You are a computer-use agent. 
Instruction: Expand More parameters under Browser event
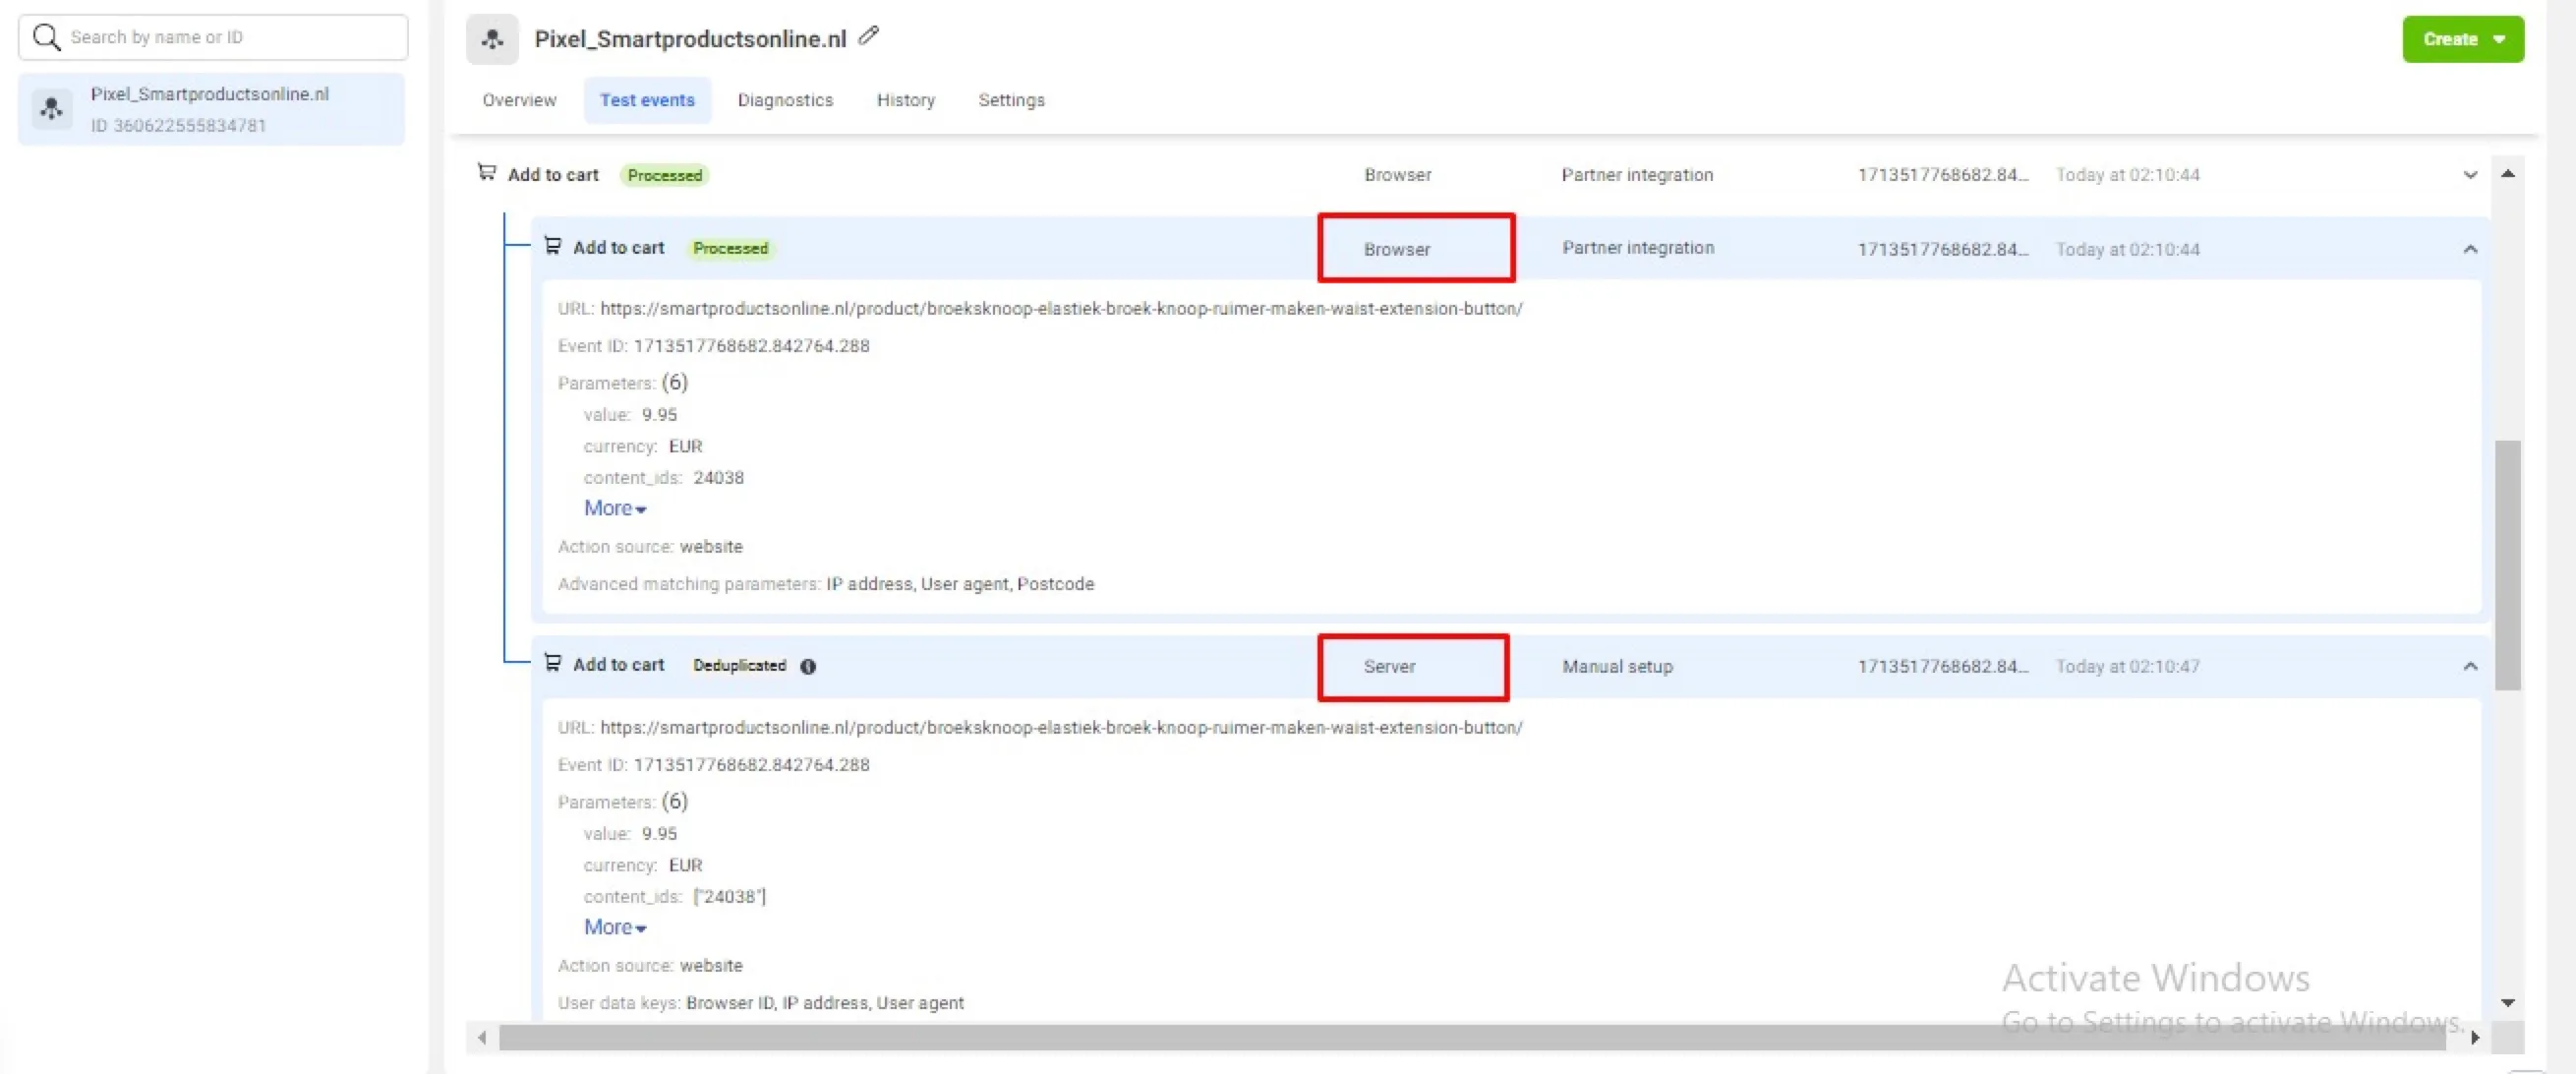click(x=614, y=508)
